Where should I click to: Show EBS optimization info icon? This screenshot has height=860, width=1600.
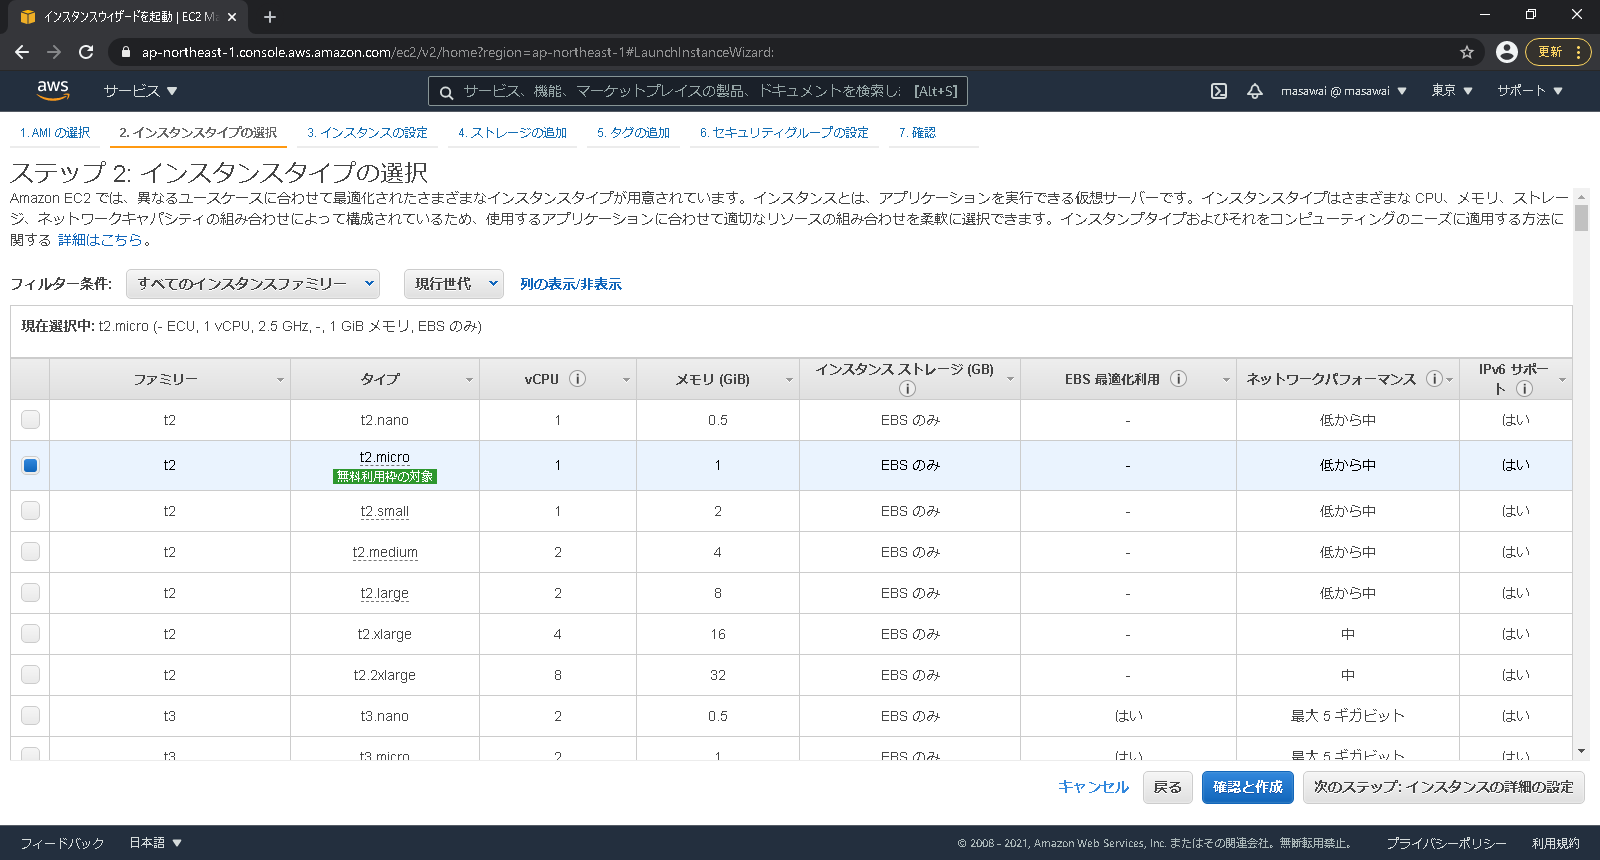pyautogui.click(x=1179, y=379)
